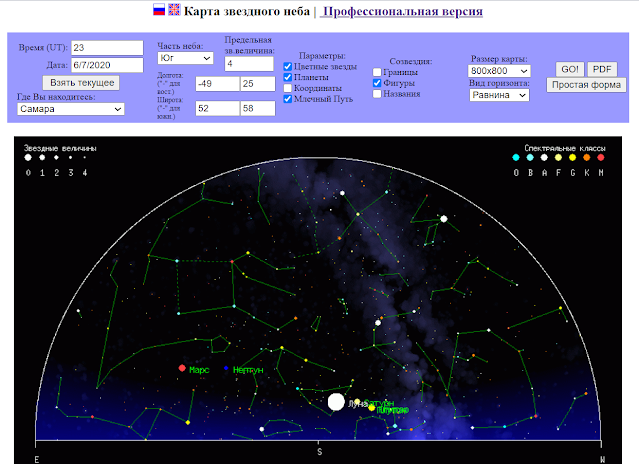Screen dimensions: 639x464
Task: Click the red Mars planet marker
Action: pyautogui.click(x=182, y=368)
